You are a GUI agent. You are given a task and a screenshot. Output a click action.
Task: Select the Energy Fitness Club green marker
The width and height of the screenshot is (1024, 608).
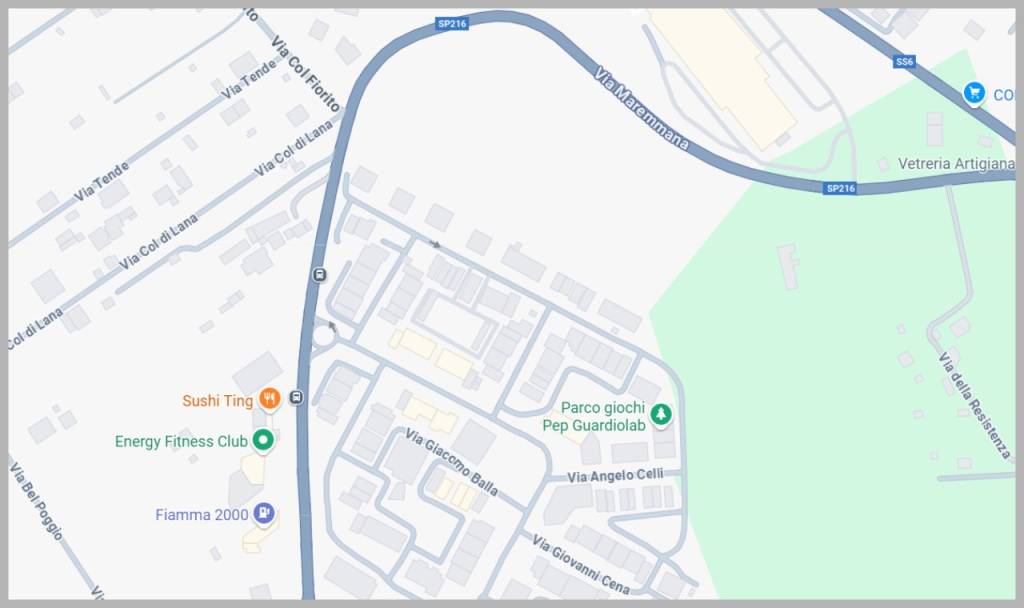263,440
